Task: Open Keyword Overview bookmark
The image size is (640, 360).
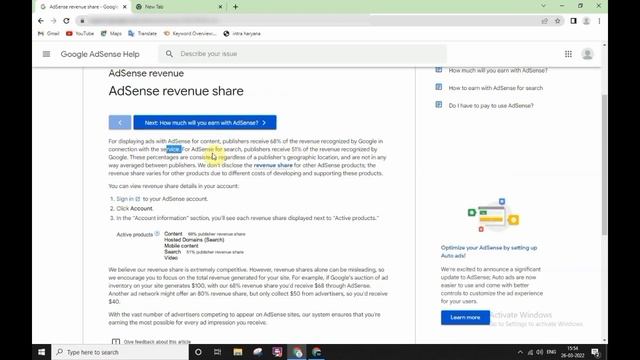Action: coord(190,33)
